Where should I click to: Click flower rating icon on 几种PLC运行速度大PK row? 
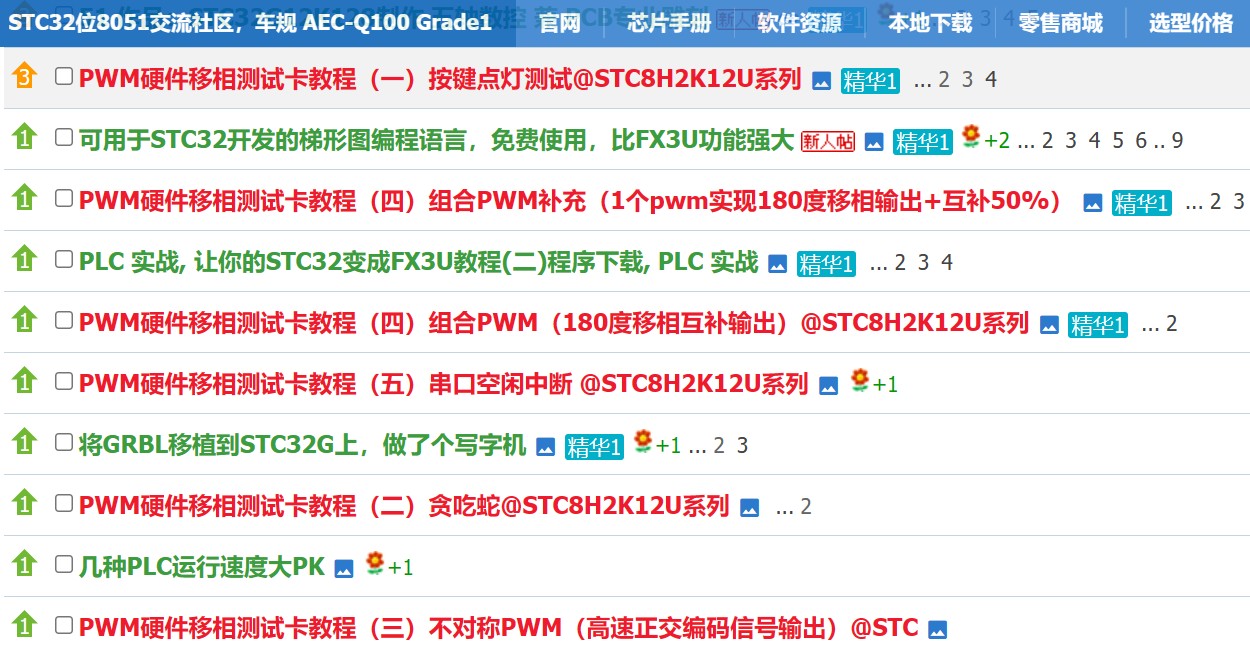(375, 564)
